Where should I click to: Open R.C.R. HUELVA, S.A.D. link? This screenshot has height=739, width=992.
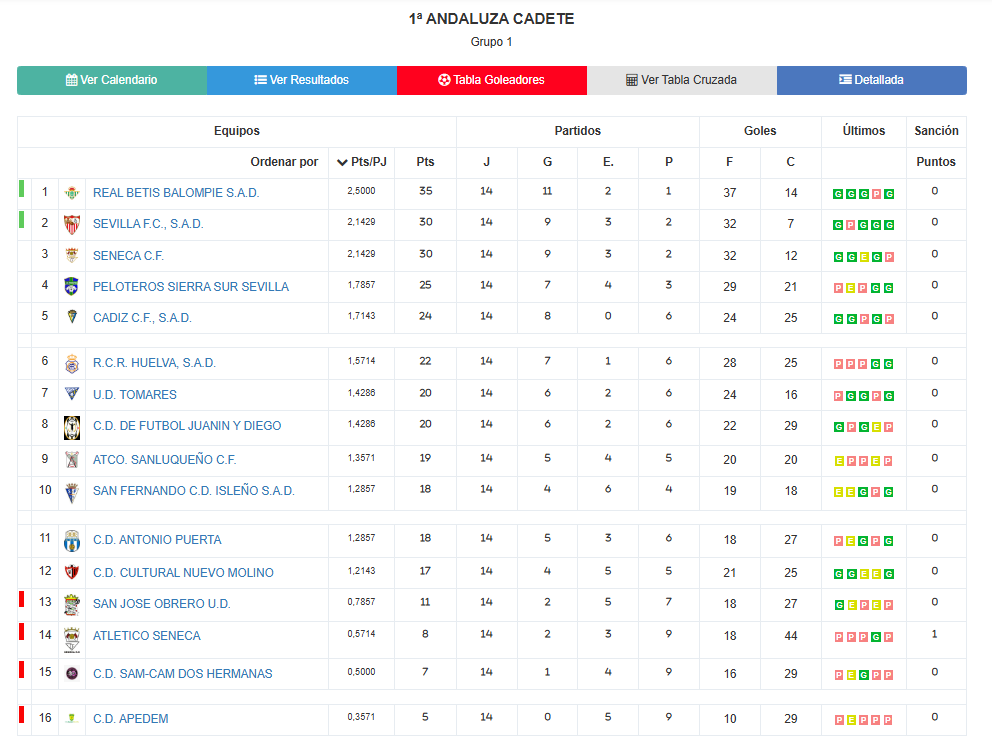tap(154, 363)
